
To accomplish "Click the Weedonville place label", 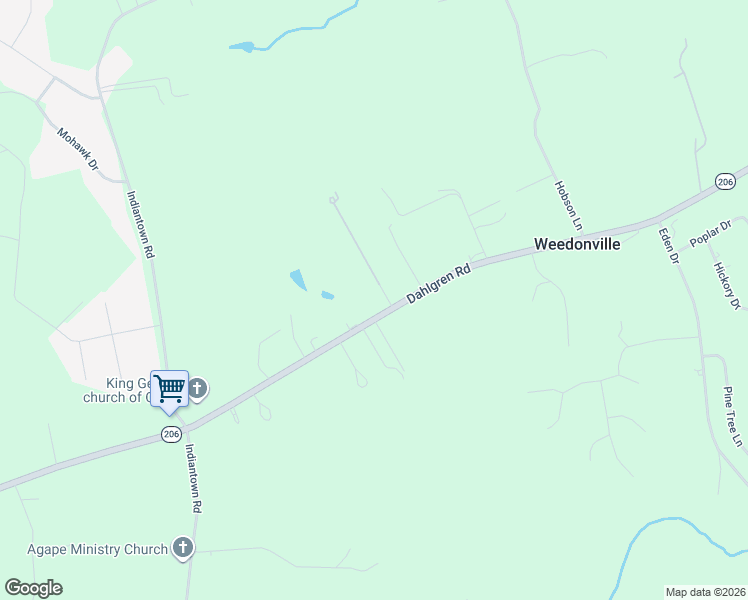I will coord(577,244).
